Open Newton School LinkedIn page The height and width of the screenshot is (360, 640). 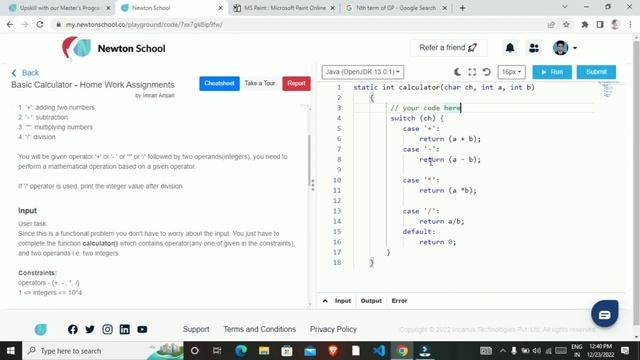pyautogui.click(x=124, y=329)
